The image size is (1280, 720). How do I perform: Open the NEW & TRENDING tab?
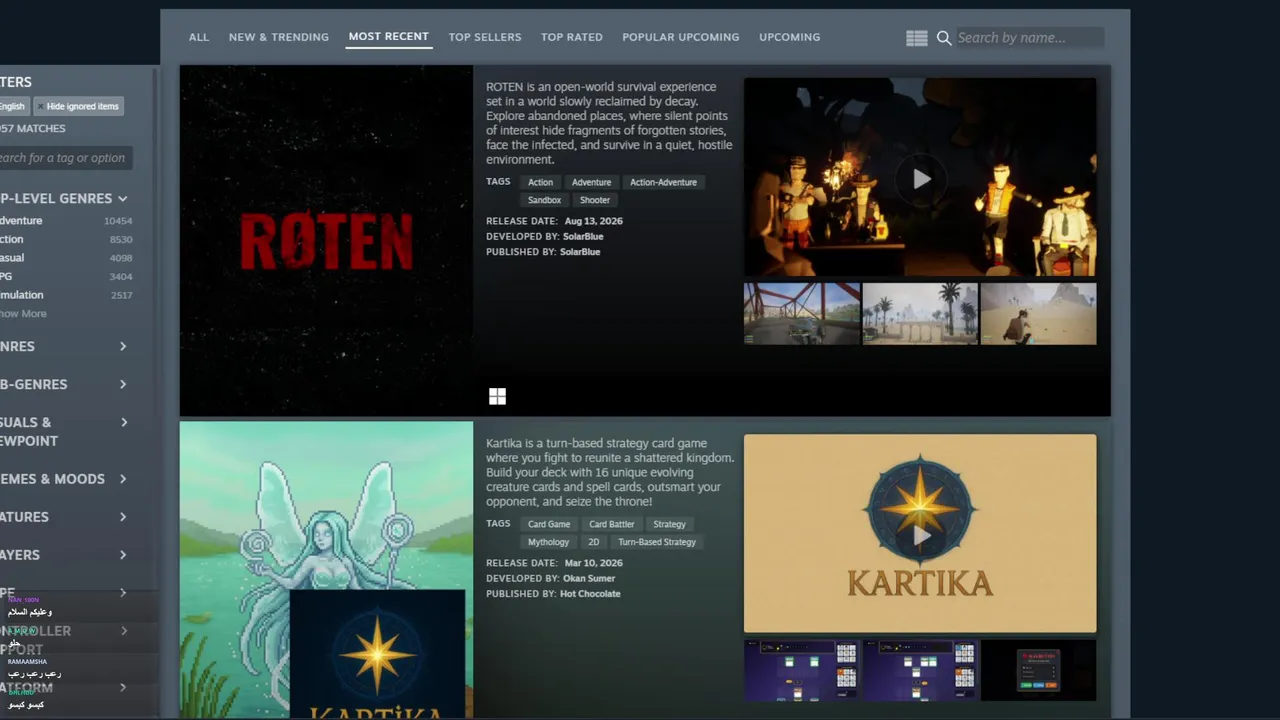(x=279, y=37)
